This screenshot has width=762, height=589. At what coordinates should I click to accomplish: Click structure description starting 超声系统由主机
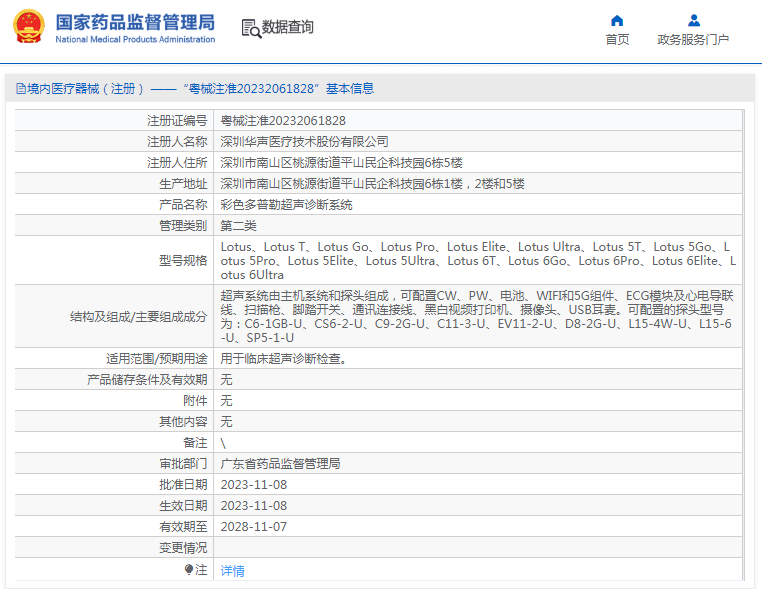tap(477, 316)
